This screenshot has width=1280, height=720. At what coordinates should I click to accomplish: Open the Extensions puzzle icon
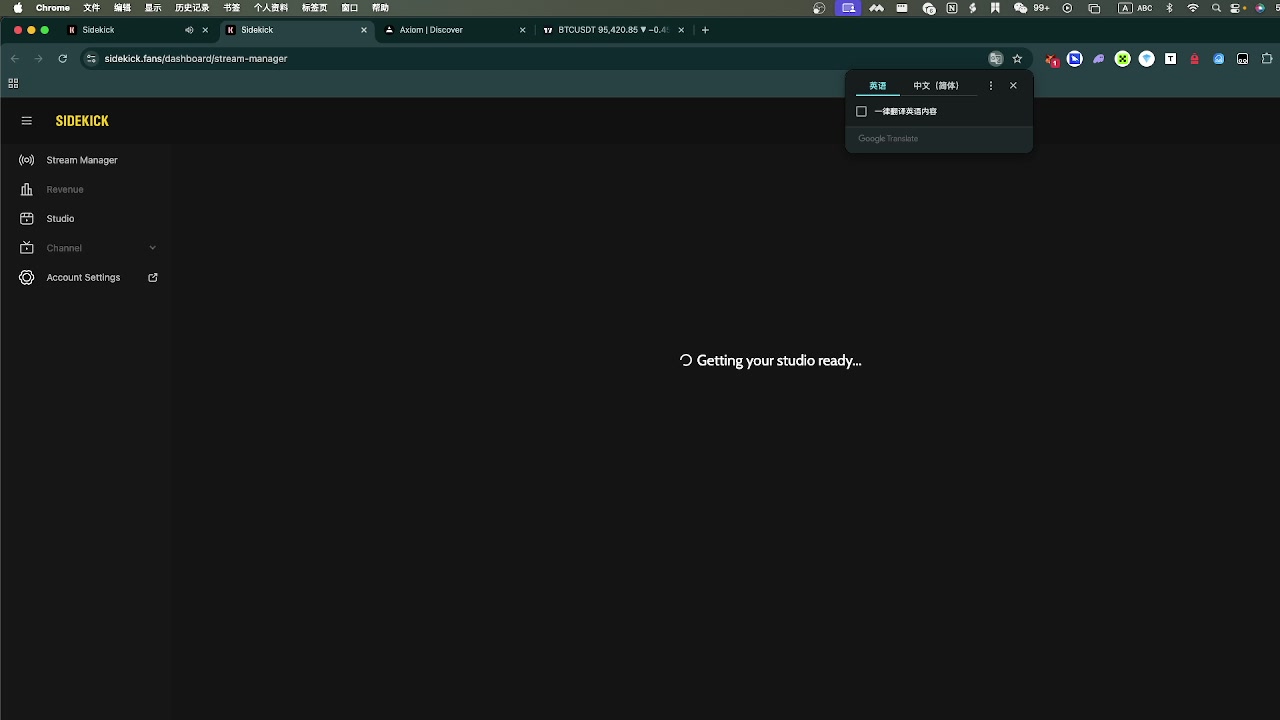point(1266,59)
